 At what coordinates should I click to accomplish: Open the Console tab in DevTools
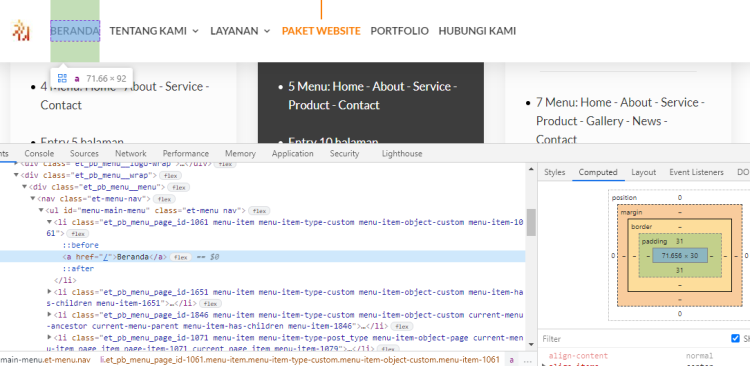pyautogui.click(x=39, y=154)
